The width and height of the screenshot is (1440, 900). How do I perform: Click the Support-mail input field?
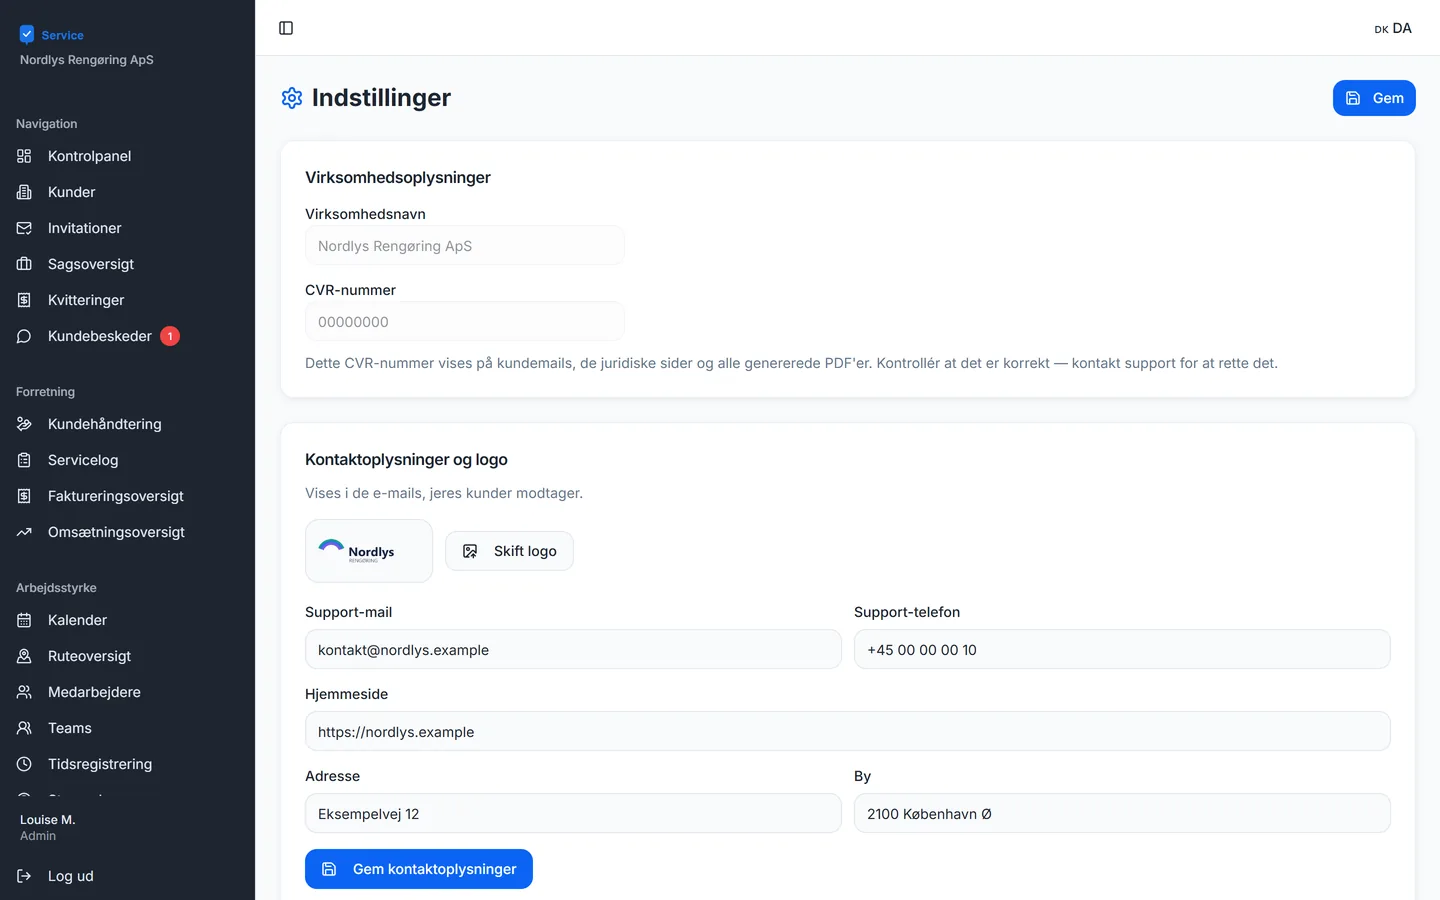(x=573, y=649)
